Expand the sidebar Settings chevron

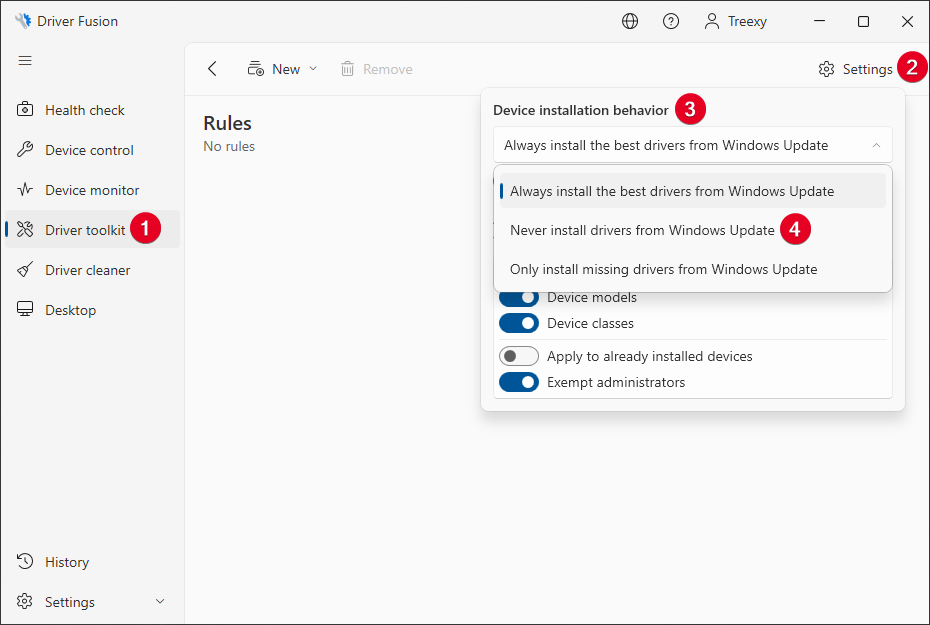coord(160,601)
